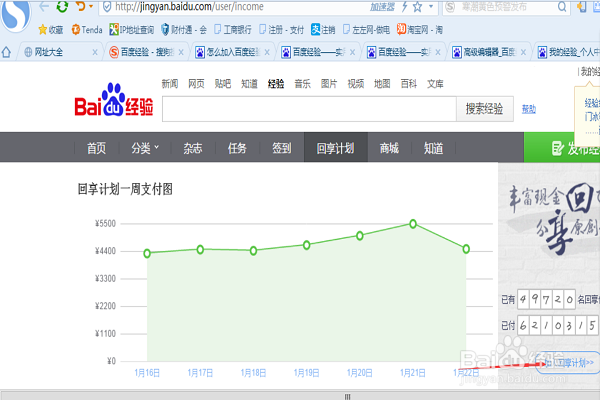
Task: Switch to the 网址大全 tab
Action: click(x=57, y=52)
